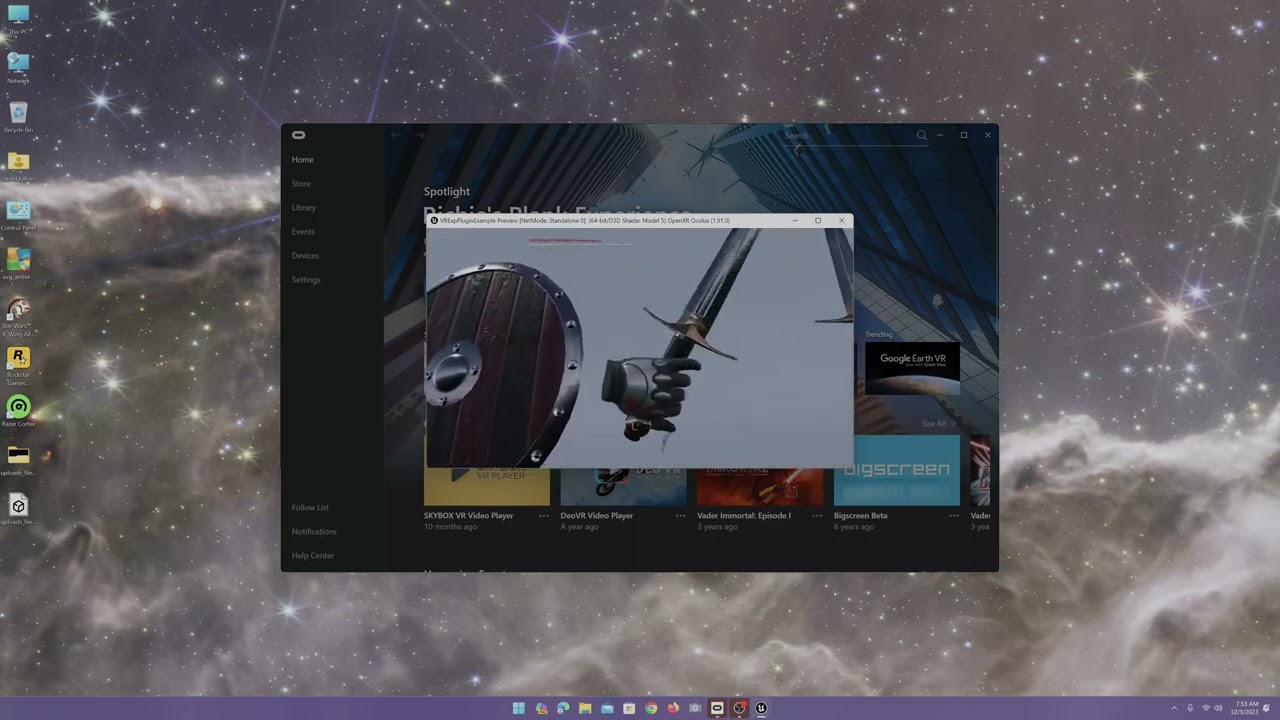The image size is (1280, 720).
Task: Open Settings in the Oculus sidebar
Action: pos(306,280)
